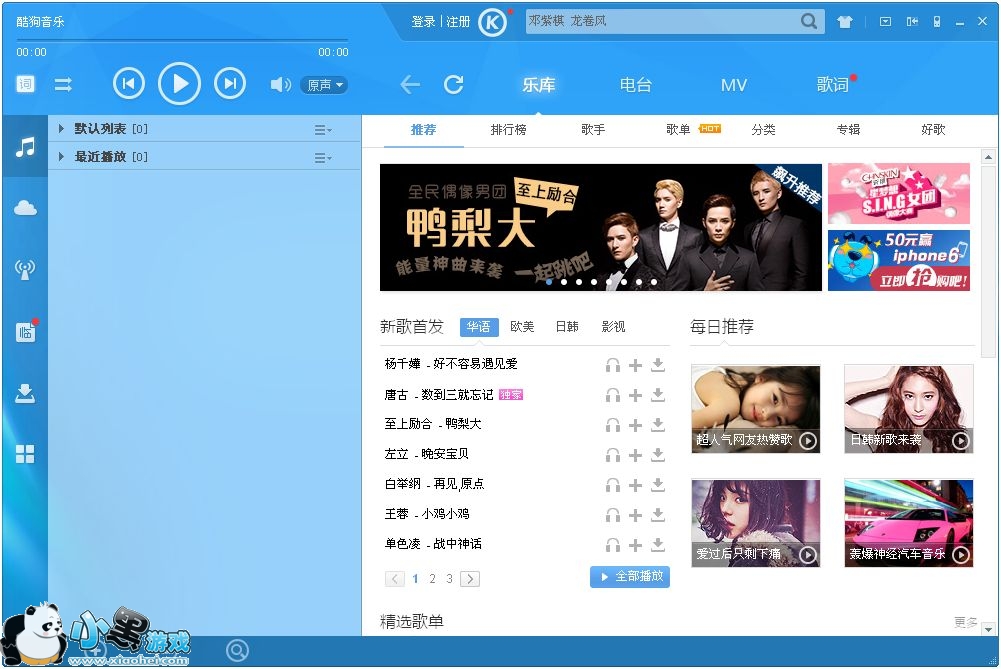Open the 默认列表 list options menu
Viewport: 1001px width, 669px height.
point(323,130)
